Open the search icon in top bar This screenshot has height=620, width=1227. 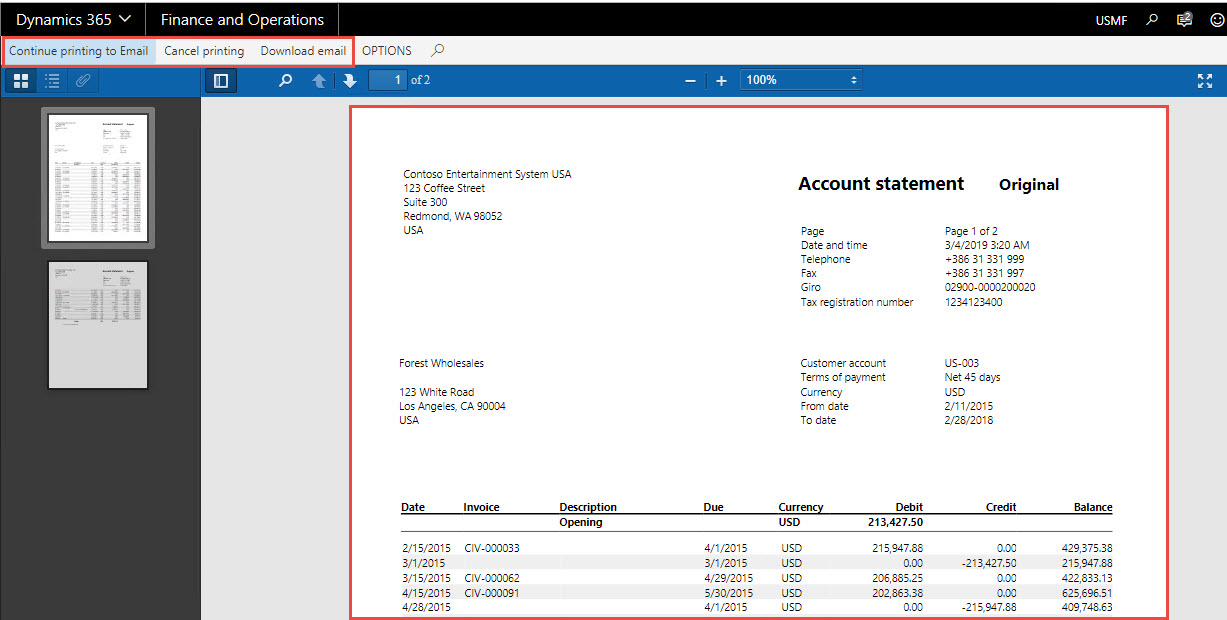(x=1152, y=19)
